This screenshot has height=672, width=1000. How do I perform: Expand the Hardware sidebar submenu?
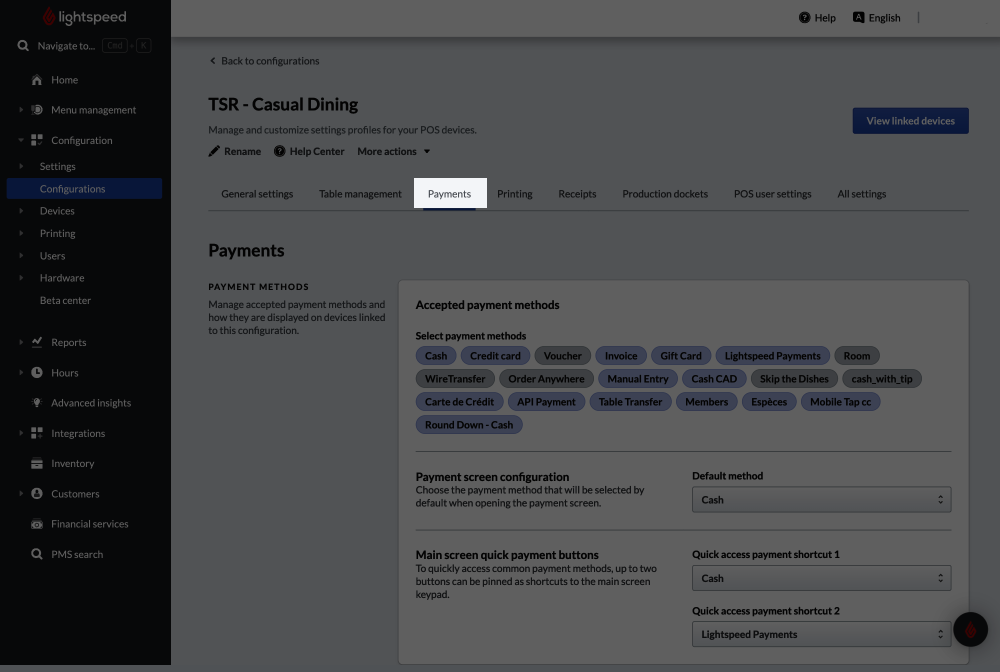tap(21, 278)
